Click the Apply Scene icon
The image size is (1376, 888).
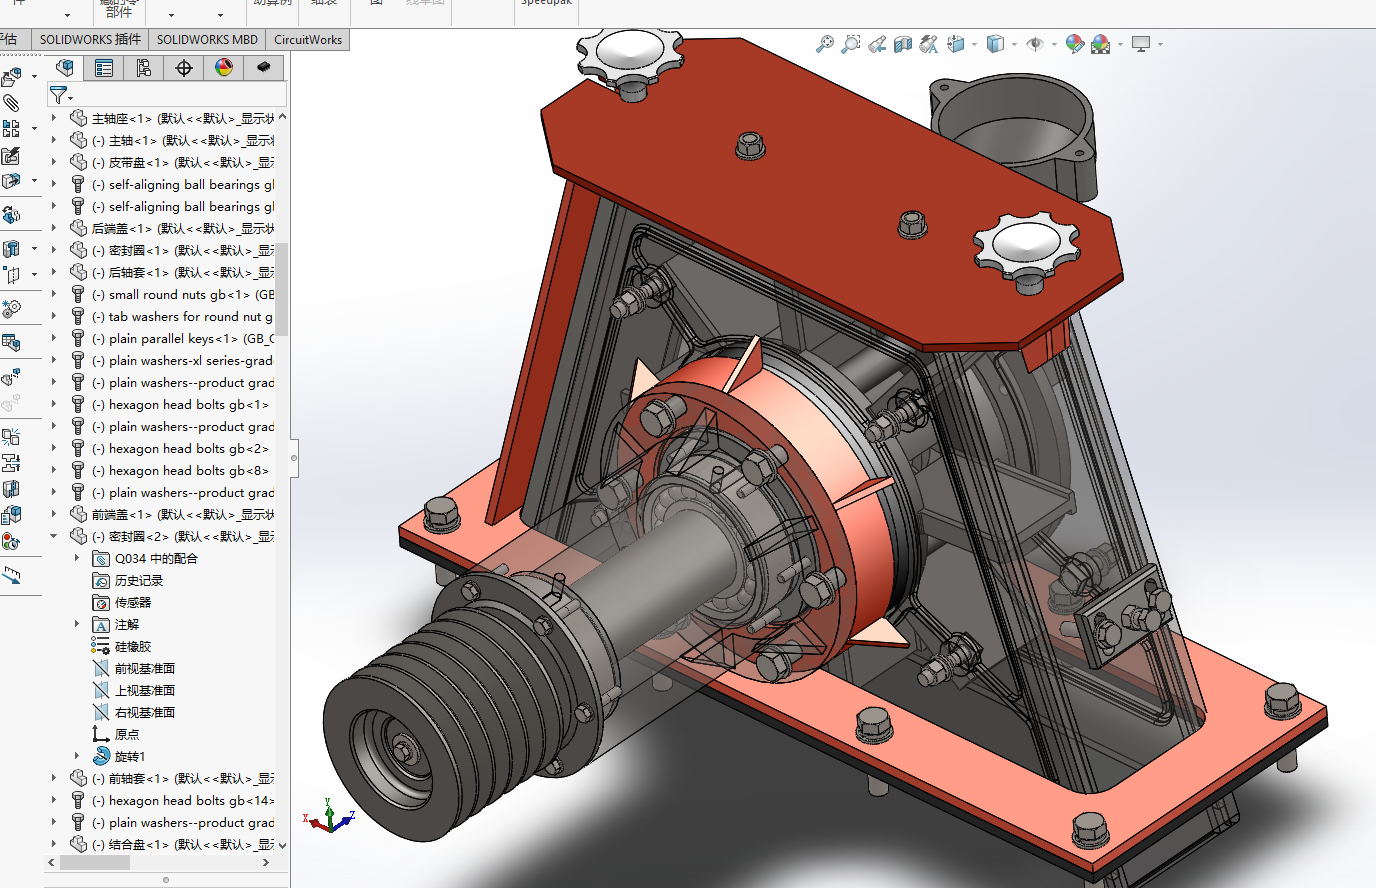pos(1100,44)
